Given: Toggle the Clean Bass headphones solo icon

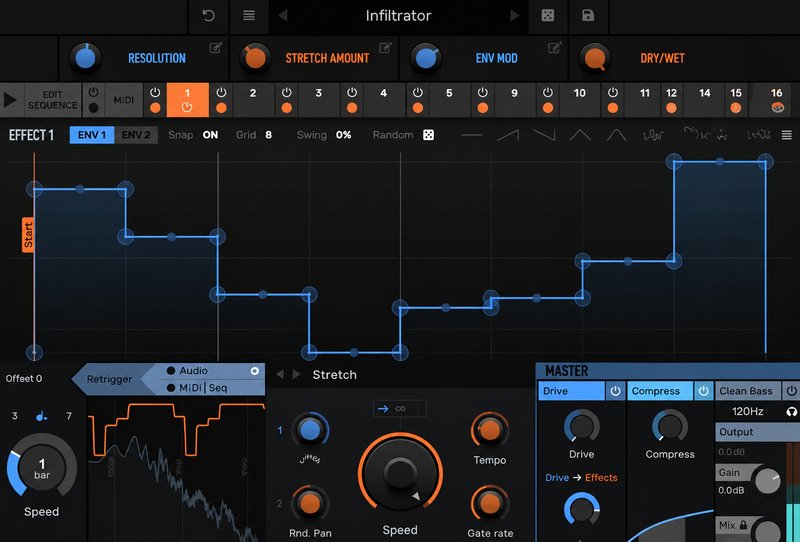Looking at the screenshot, I should [x=791, y=411].
